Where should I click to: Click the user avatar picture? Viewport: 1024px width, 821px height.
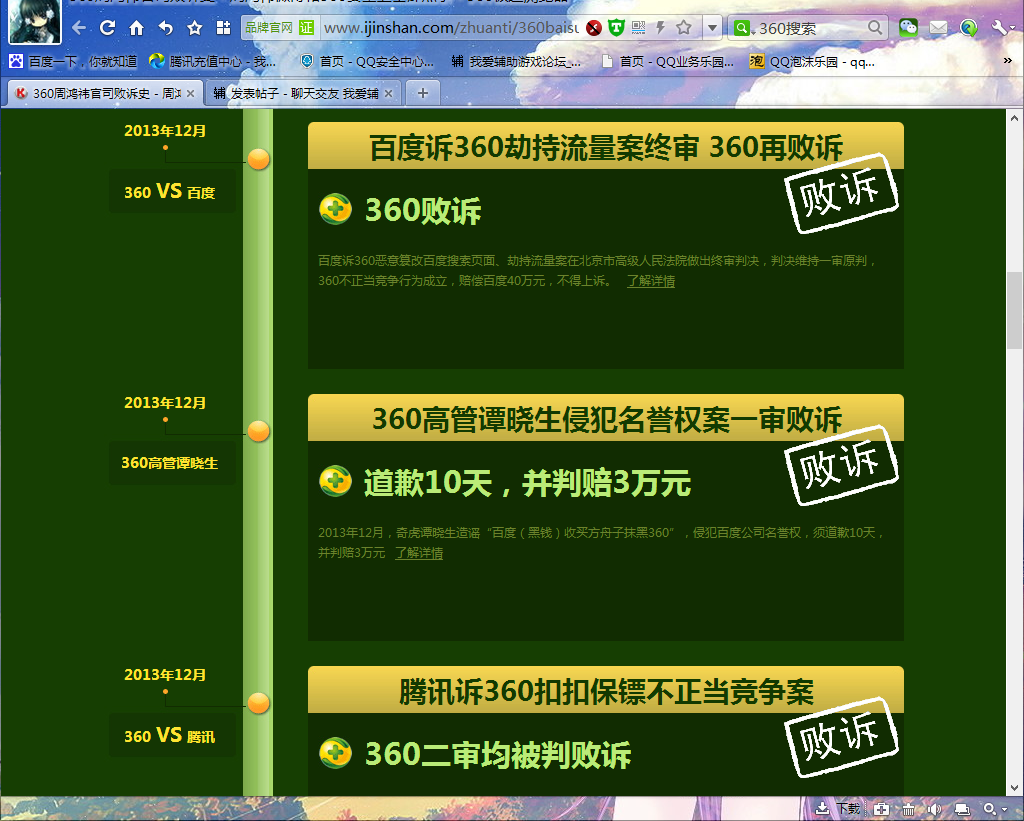tap(35, 21)
